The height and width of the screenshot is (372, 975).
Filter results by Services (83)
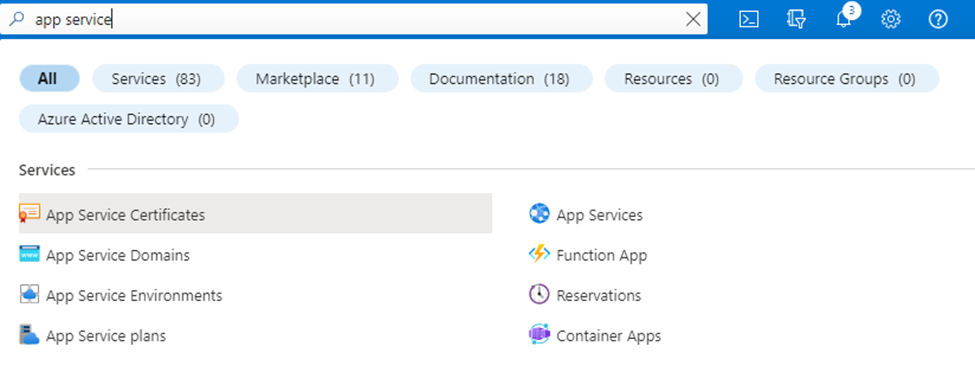tap(158, 78)
